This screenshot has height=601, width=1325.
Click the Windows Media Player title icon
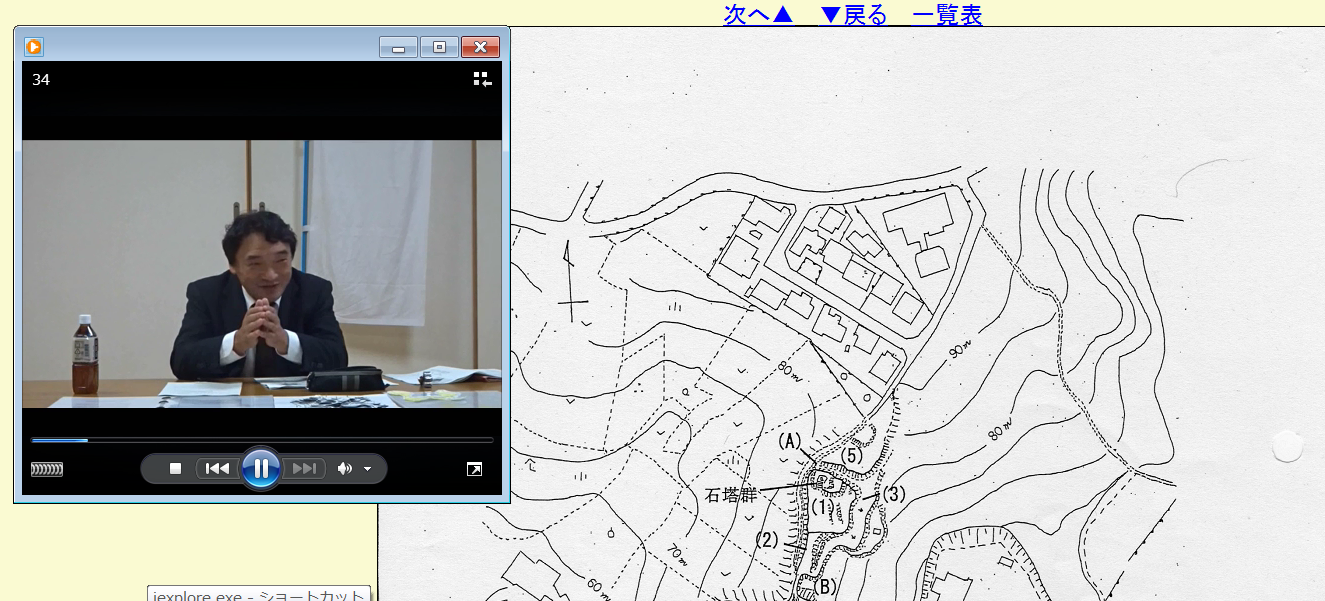(34, 46)
